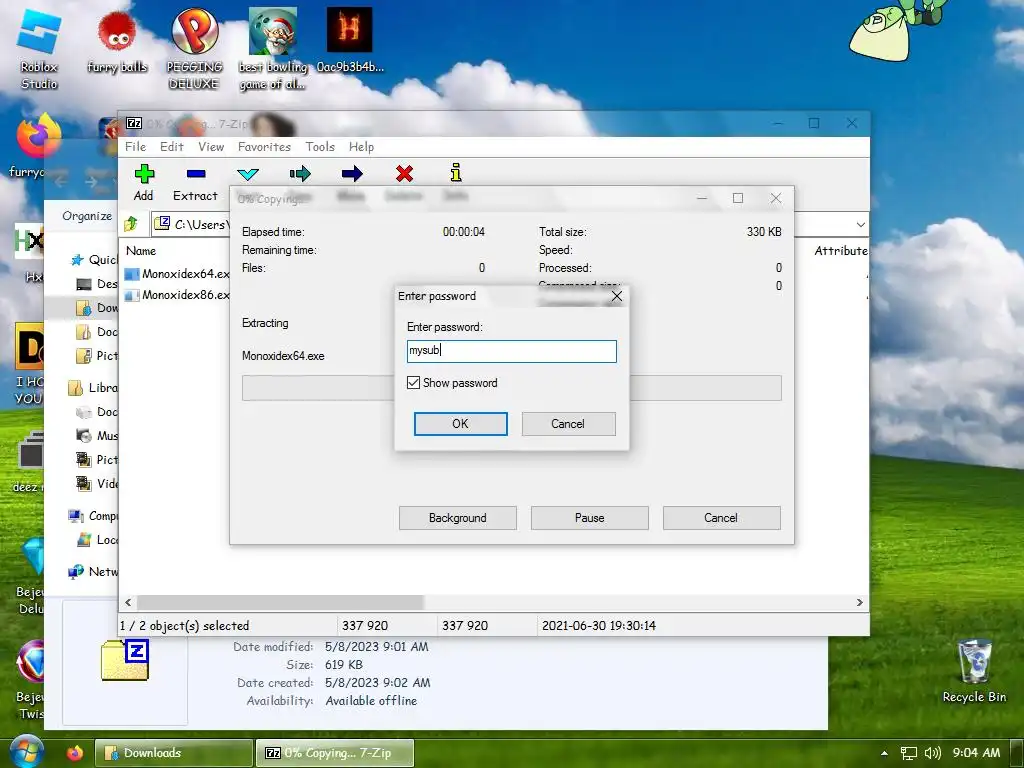Viewport: 1024px width, 768px height.
Task: Click the Windows Start orb
Action: pos(27,752)
